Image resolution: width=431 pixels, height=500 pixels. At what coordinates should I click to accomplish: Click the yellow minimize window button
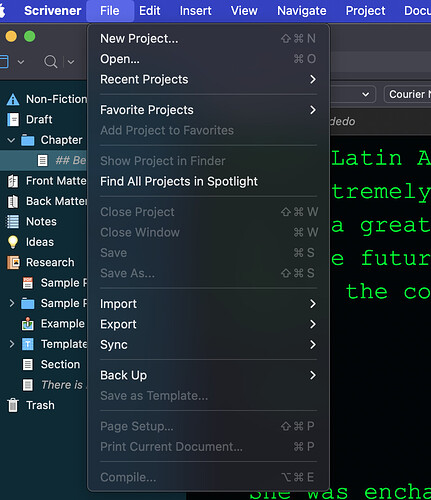(11, 36)
